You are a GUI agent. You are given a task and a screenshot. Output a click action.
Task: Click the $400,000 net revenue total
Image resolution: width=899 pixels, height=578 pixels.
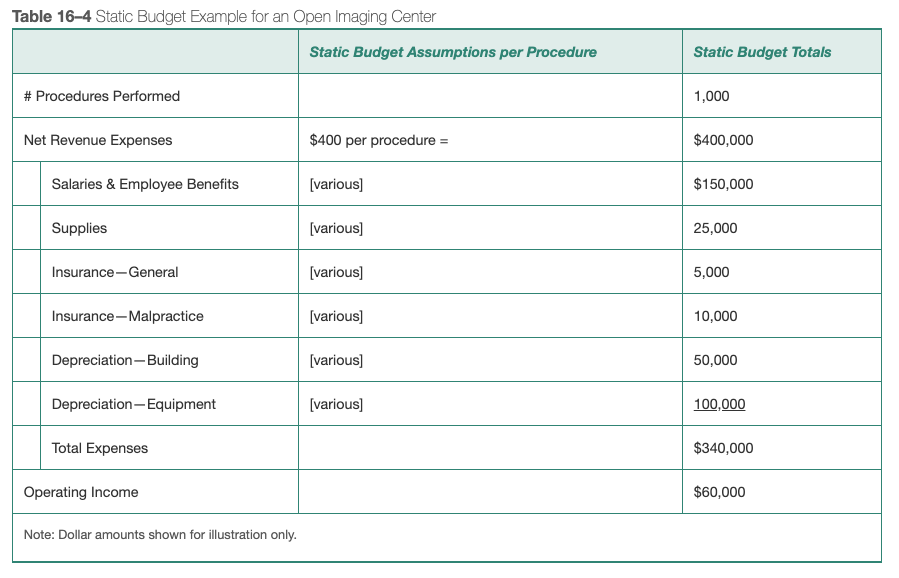(724, 140)
